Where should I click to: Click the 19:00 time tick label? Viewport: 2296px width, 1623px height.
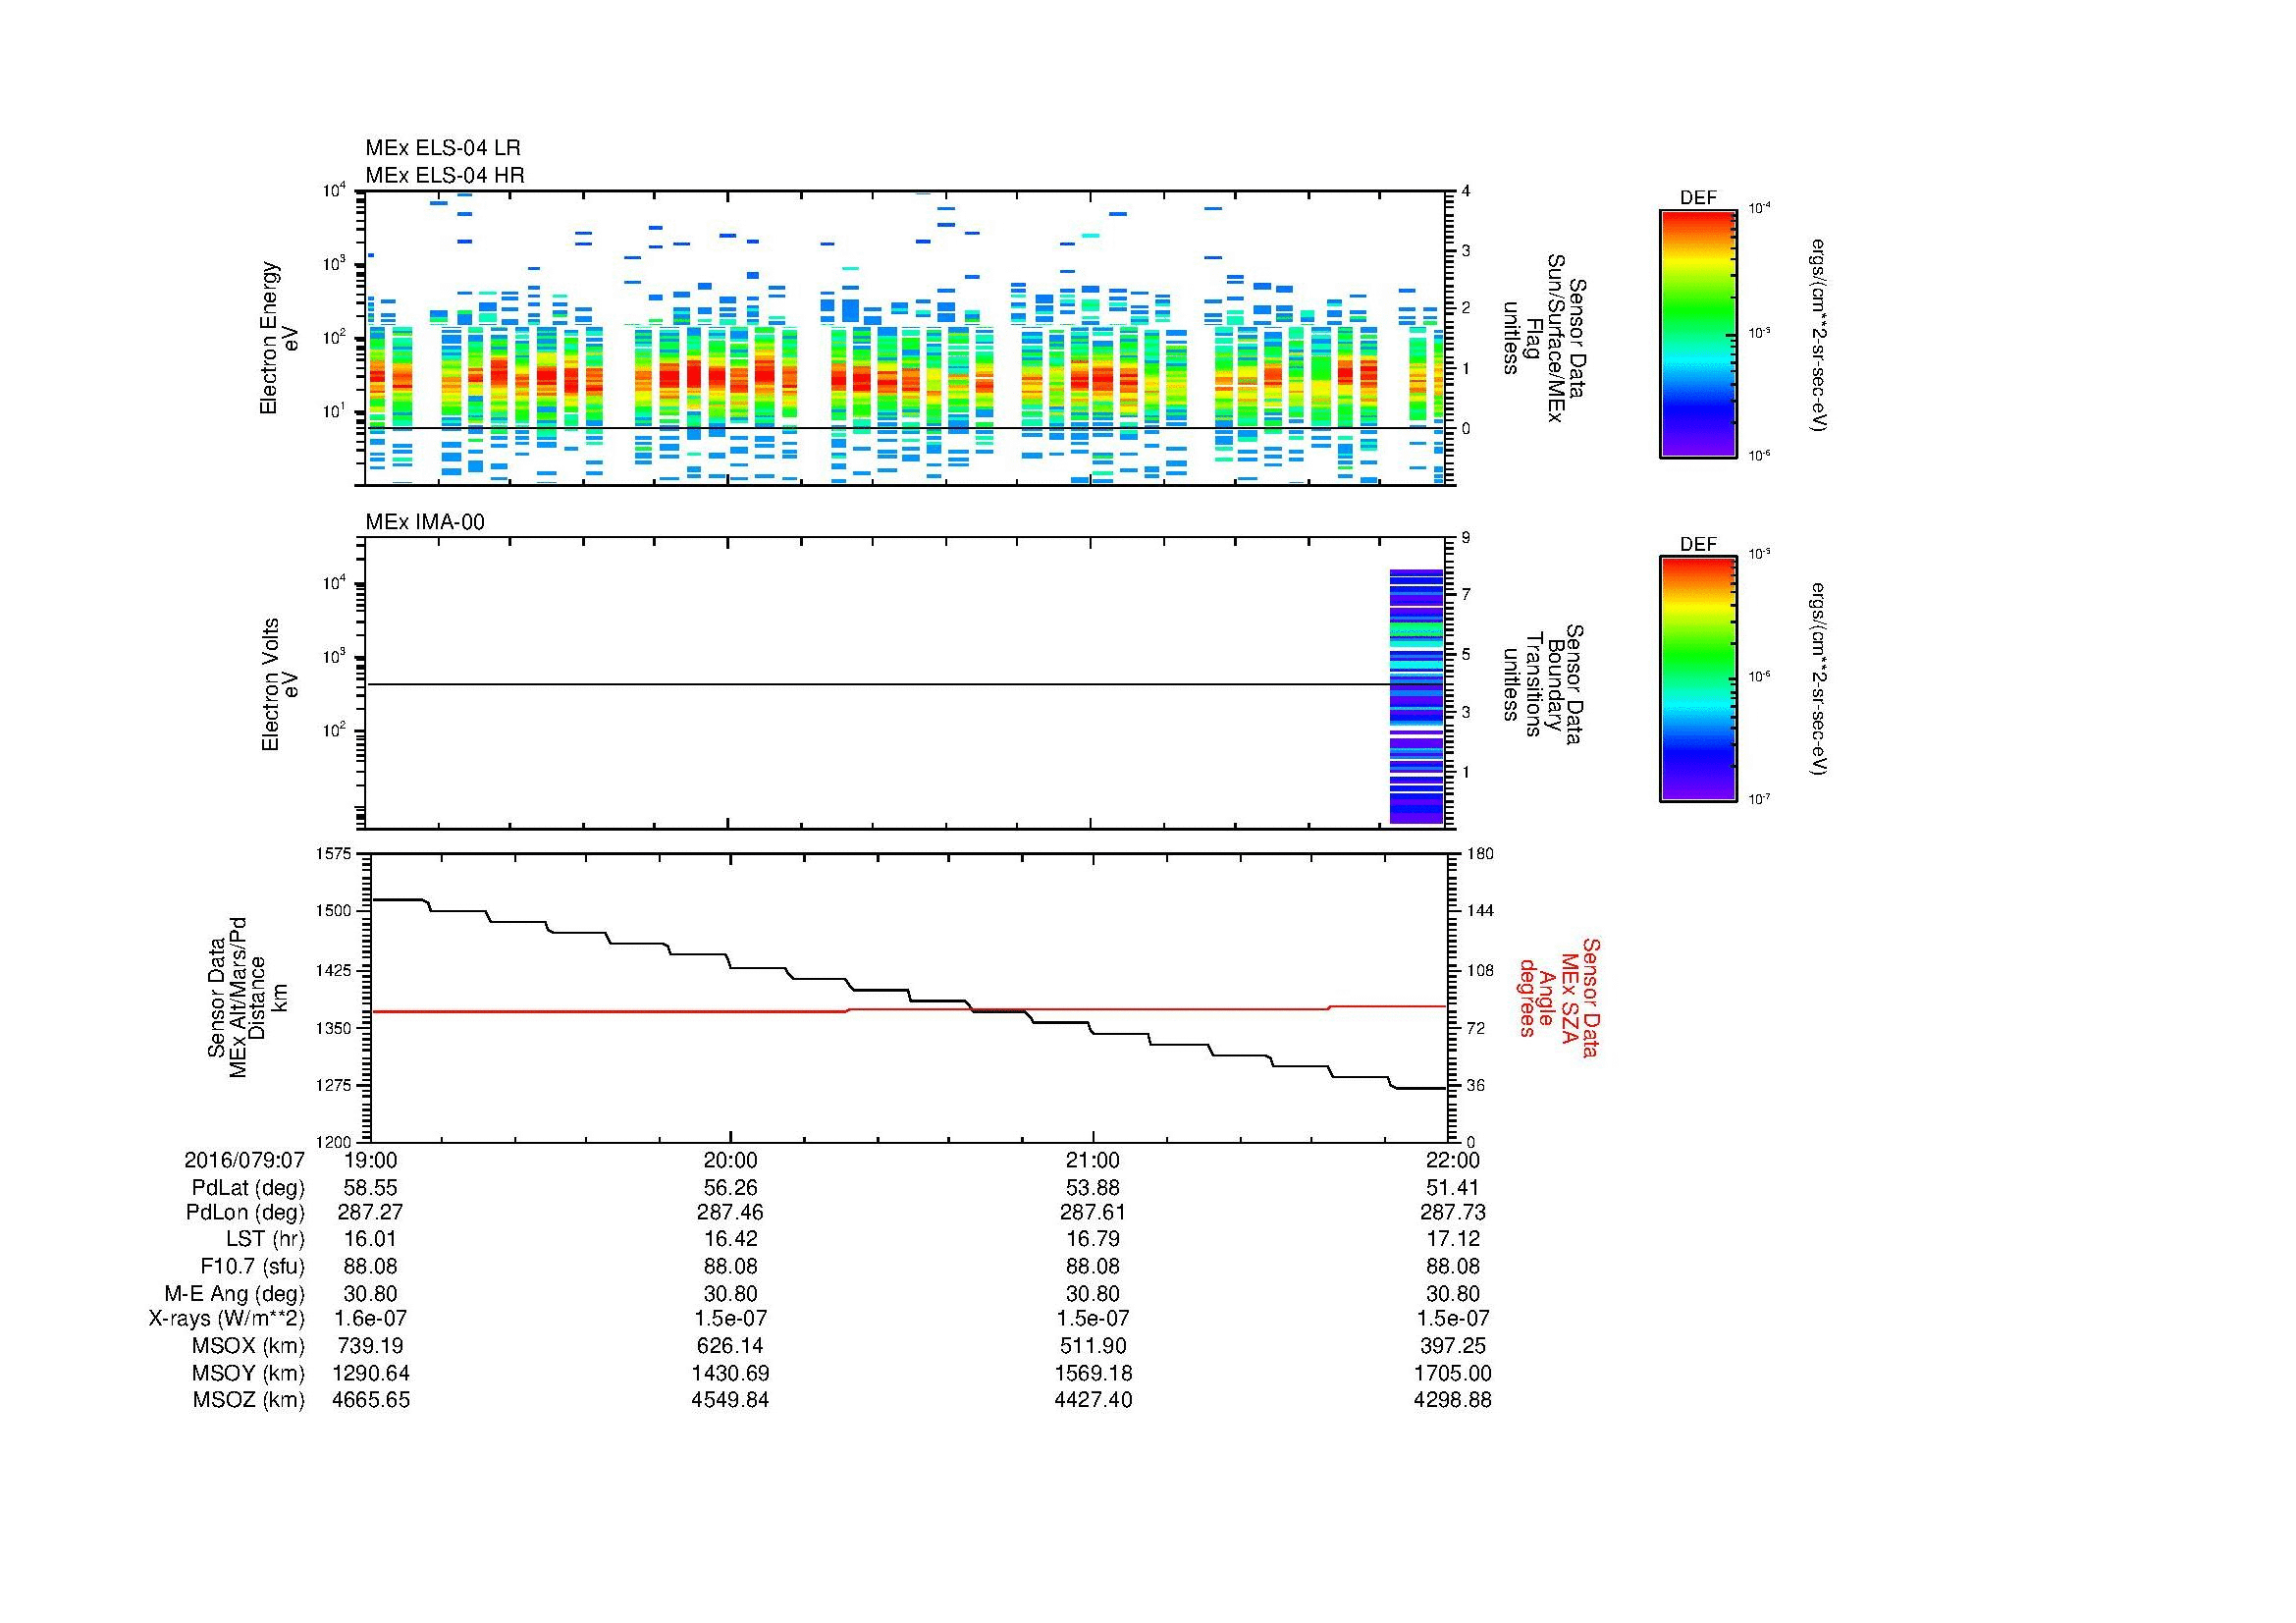[x=371, y=1161]
